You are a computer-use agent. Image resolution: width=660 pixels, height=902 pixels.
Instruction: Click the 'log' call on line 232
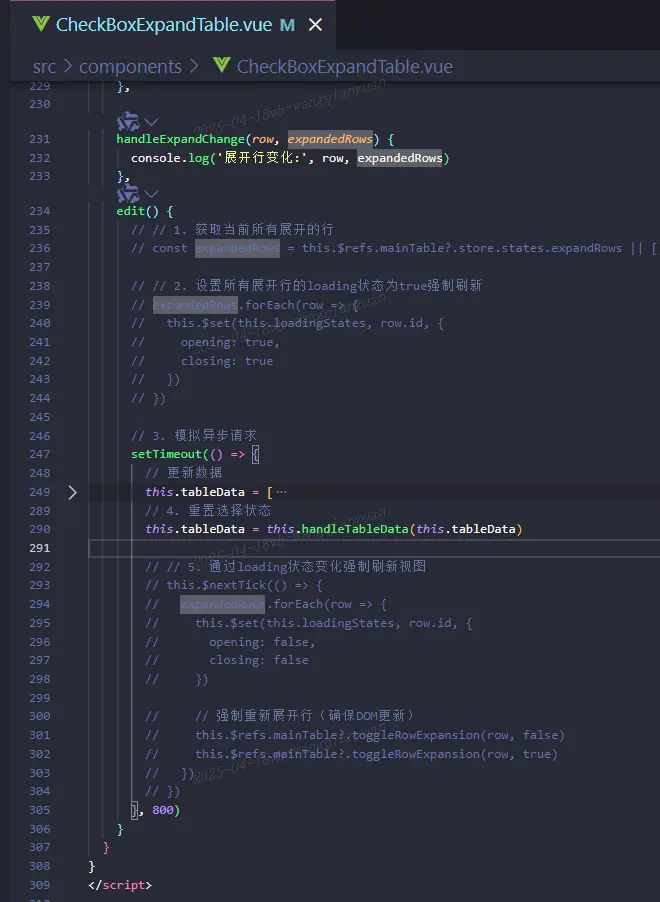[199, 158]
